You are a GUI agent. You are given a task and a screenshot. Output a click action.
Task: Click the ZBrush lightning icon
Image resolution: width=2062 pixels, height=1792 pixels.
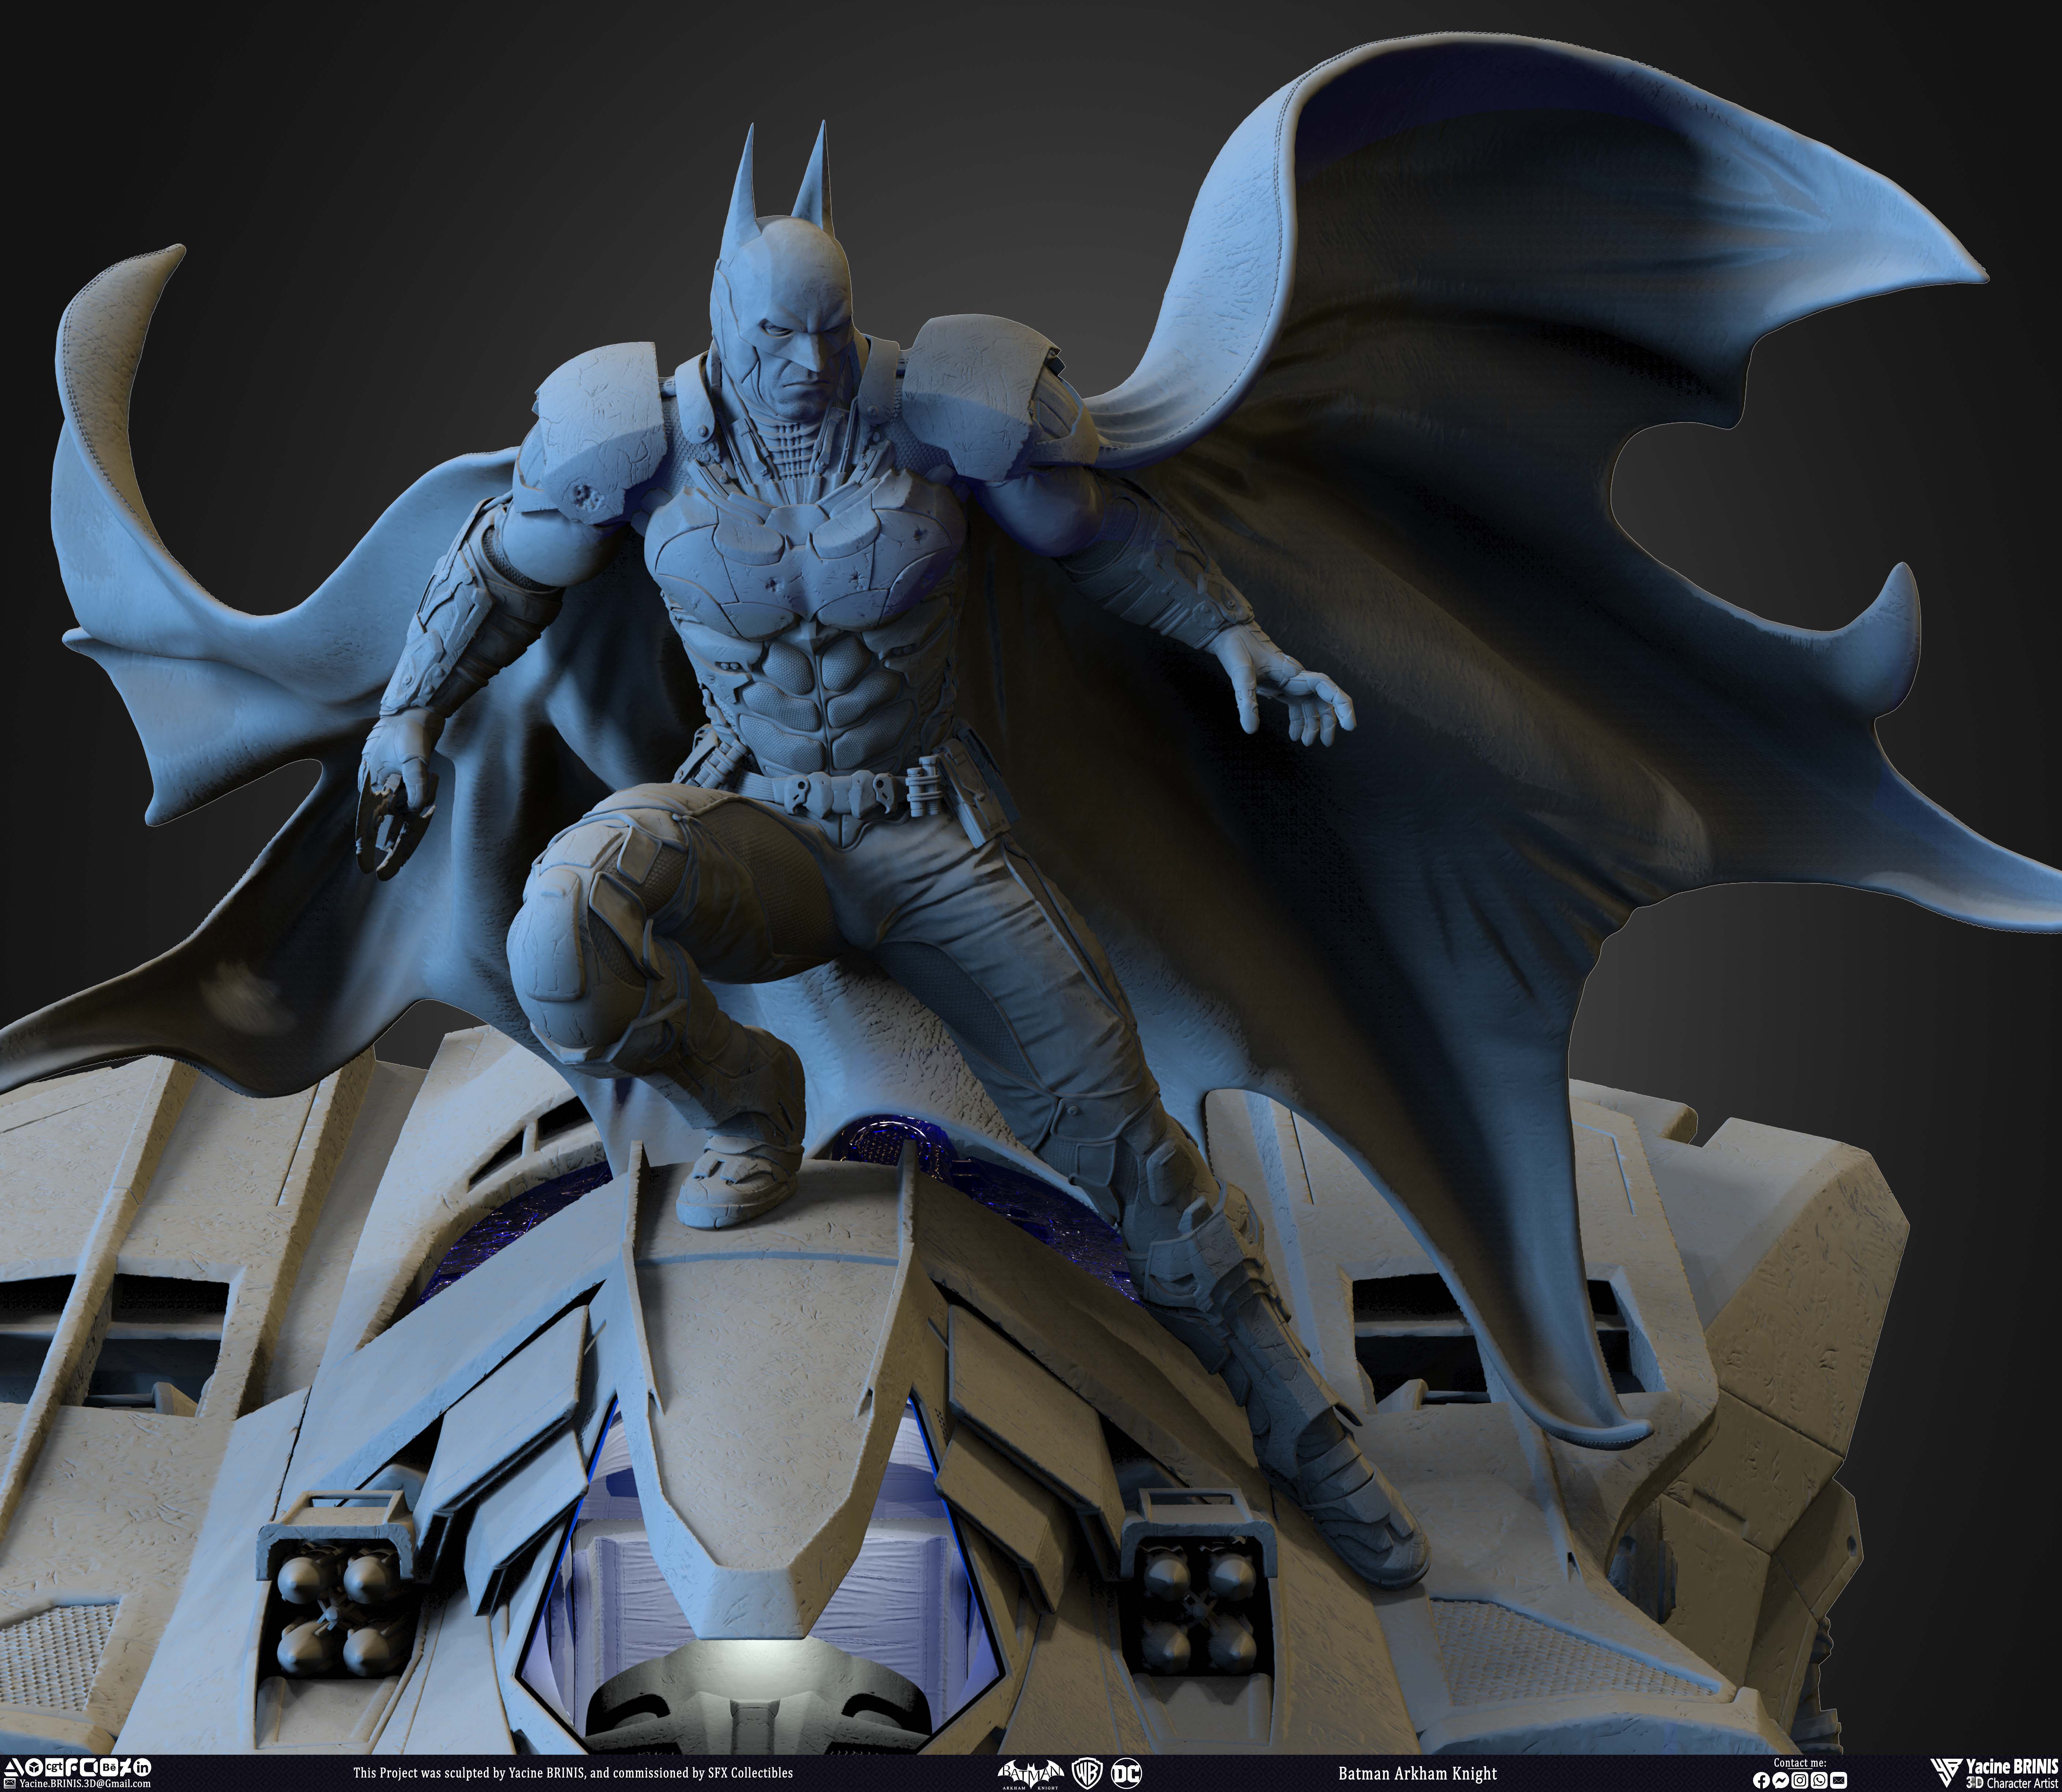coord(125,1768)
